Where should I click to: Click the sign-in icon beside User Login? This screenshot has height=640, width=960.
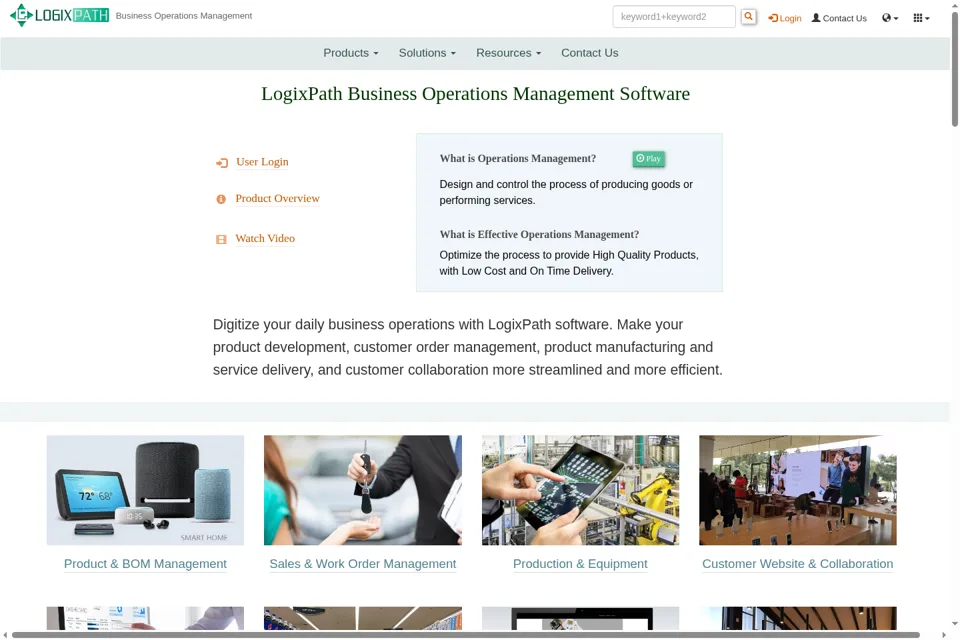tap(222, 162)
